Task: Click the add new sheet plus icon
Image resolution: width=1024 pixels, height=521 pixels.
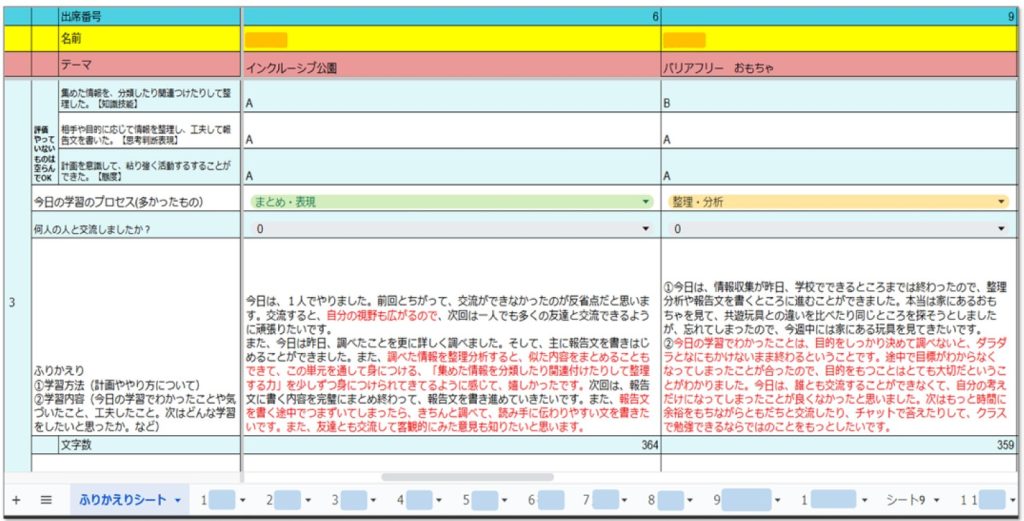Action: [x=15, y=500]
